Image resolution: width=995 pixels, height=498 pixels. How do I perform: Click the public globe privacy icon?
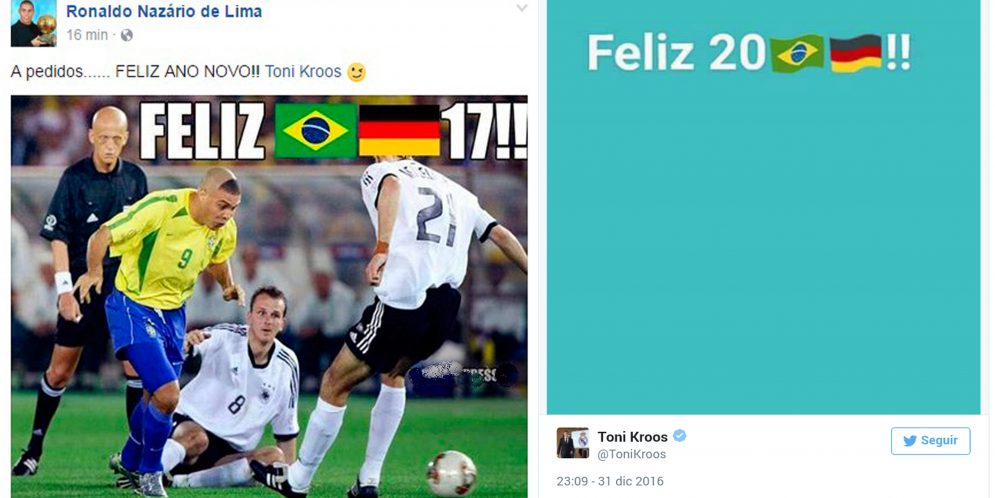tap(127, 36)
